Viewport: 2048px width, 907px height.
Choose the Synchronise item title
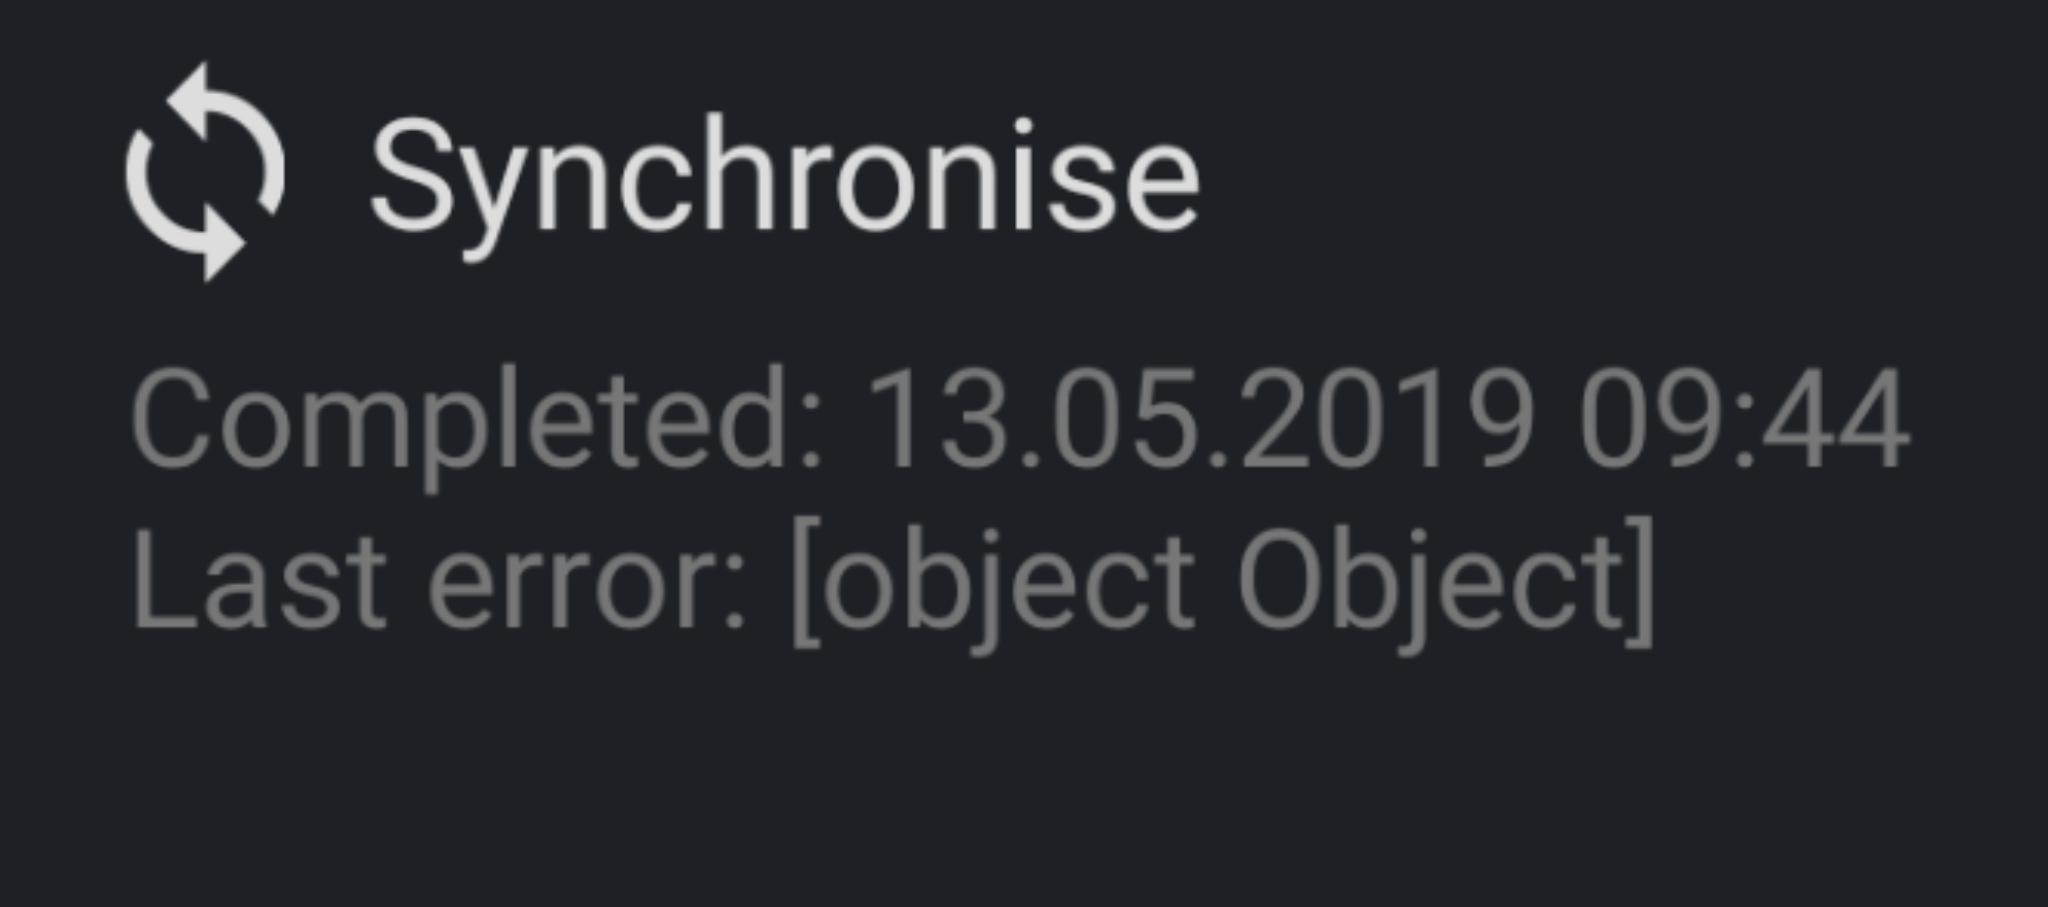[784, 177]
